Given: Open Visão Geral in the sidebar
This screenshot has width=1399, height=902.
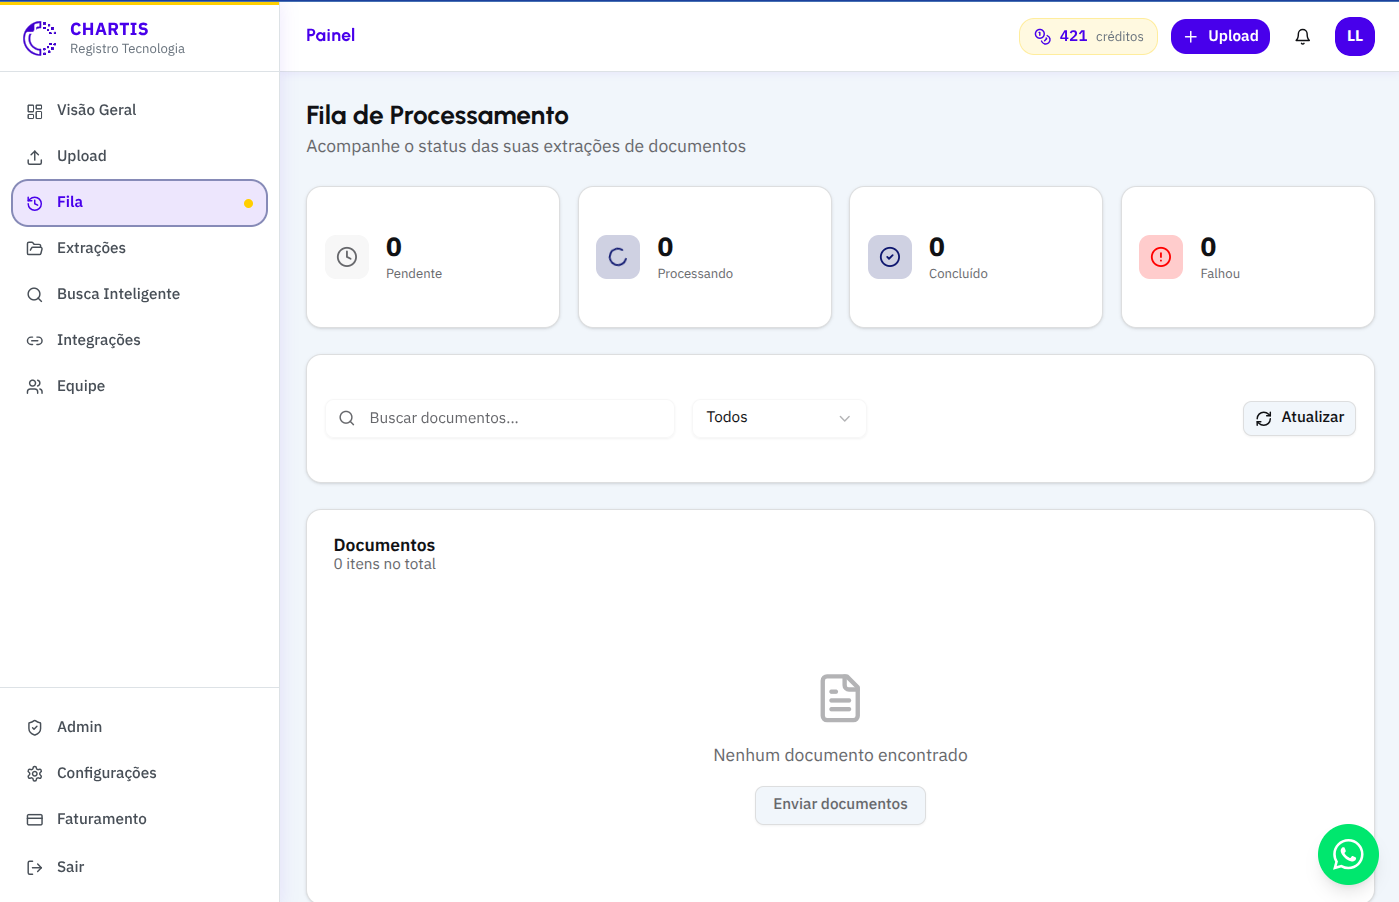Looking at the screenshot, I should point(139,110).
